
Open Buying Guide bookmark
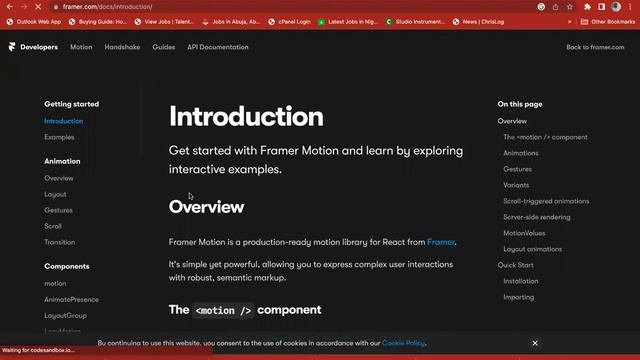(98, 22)
